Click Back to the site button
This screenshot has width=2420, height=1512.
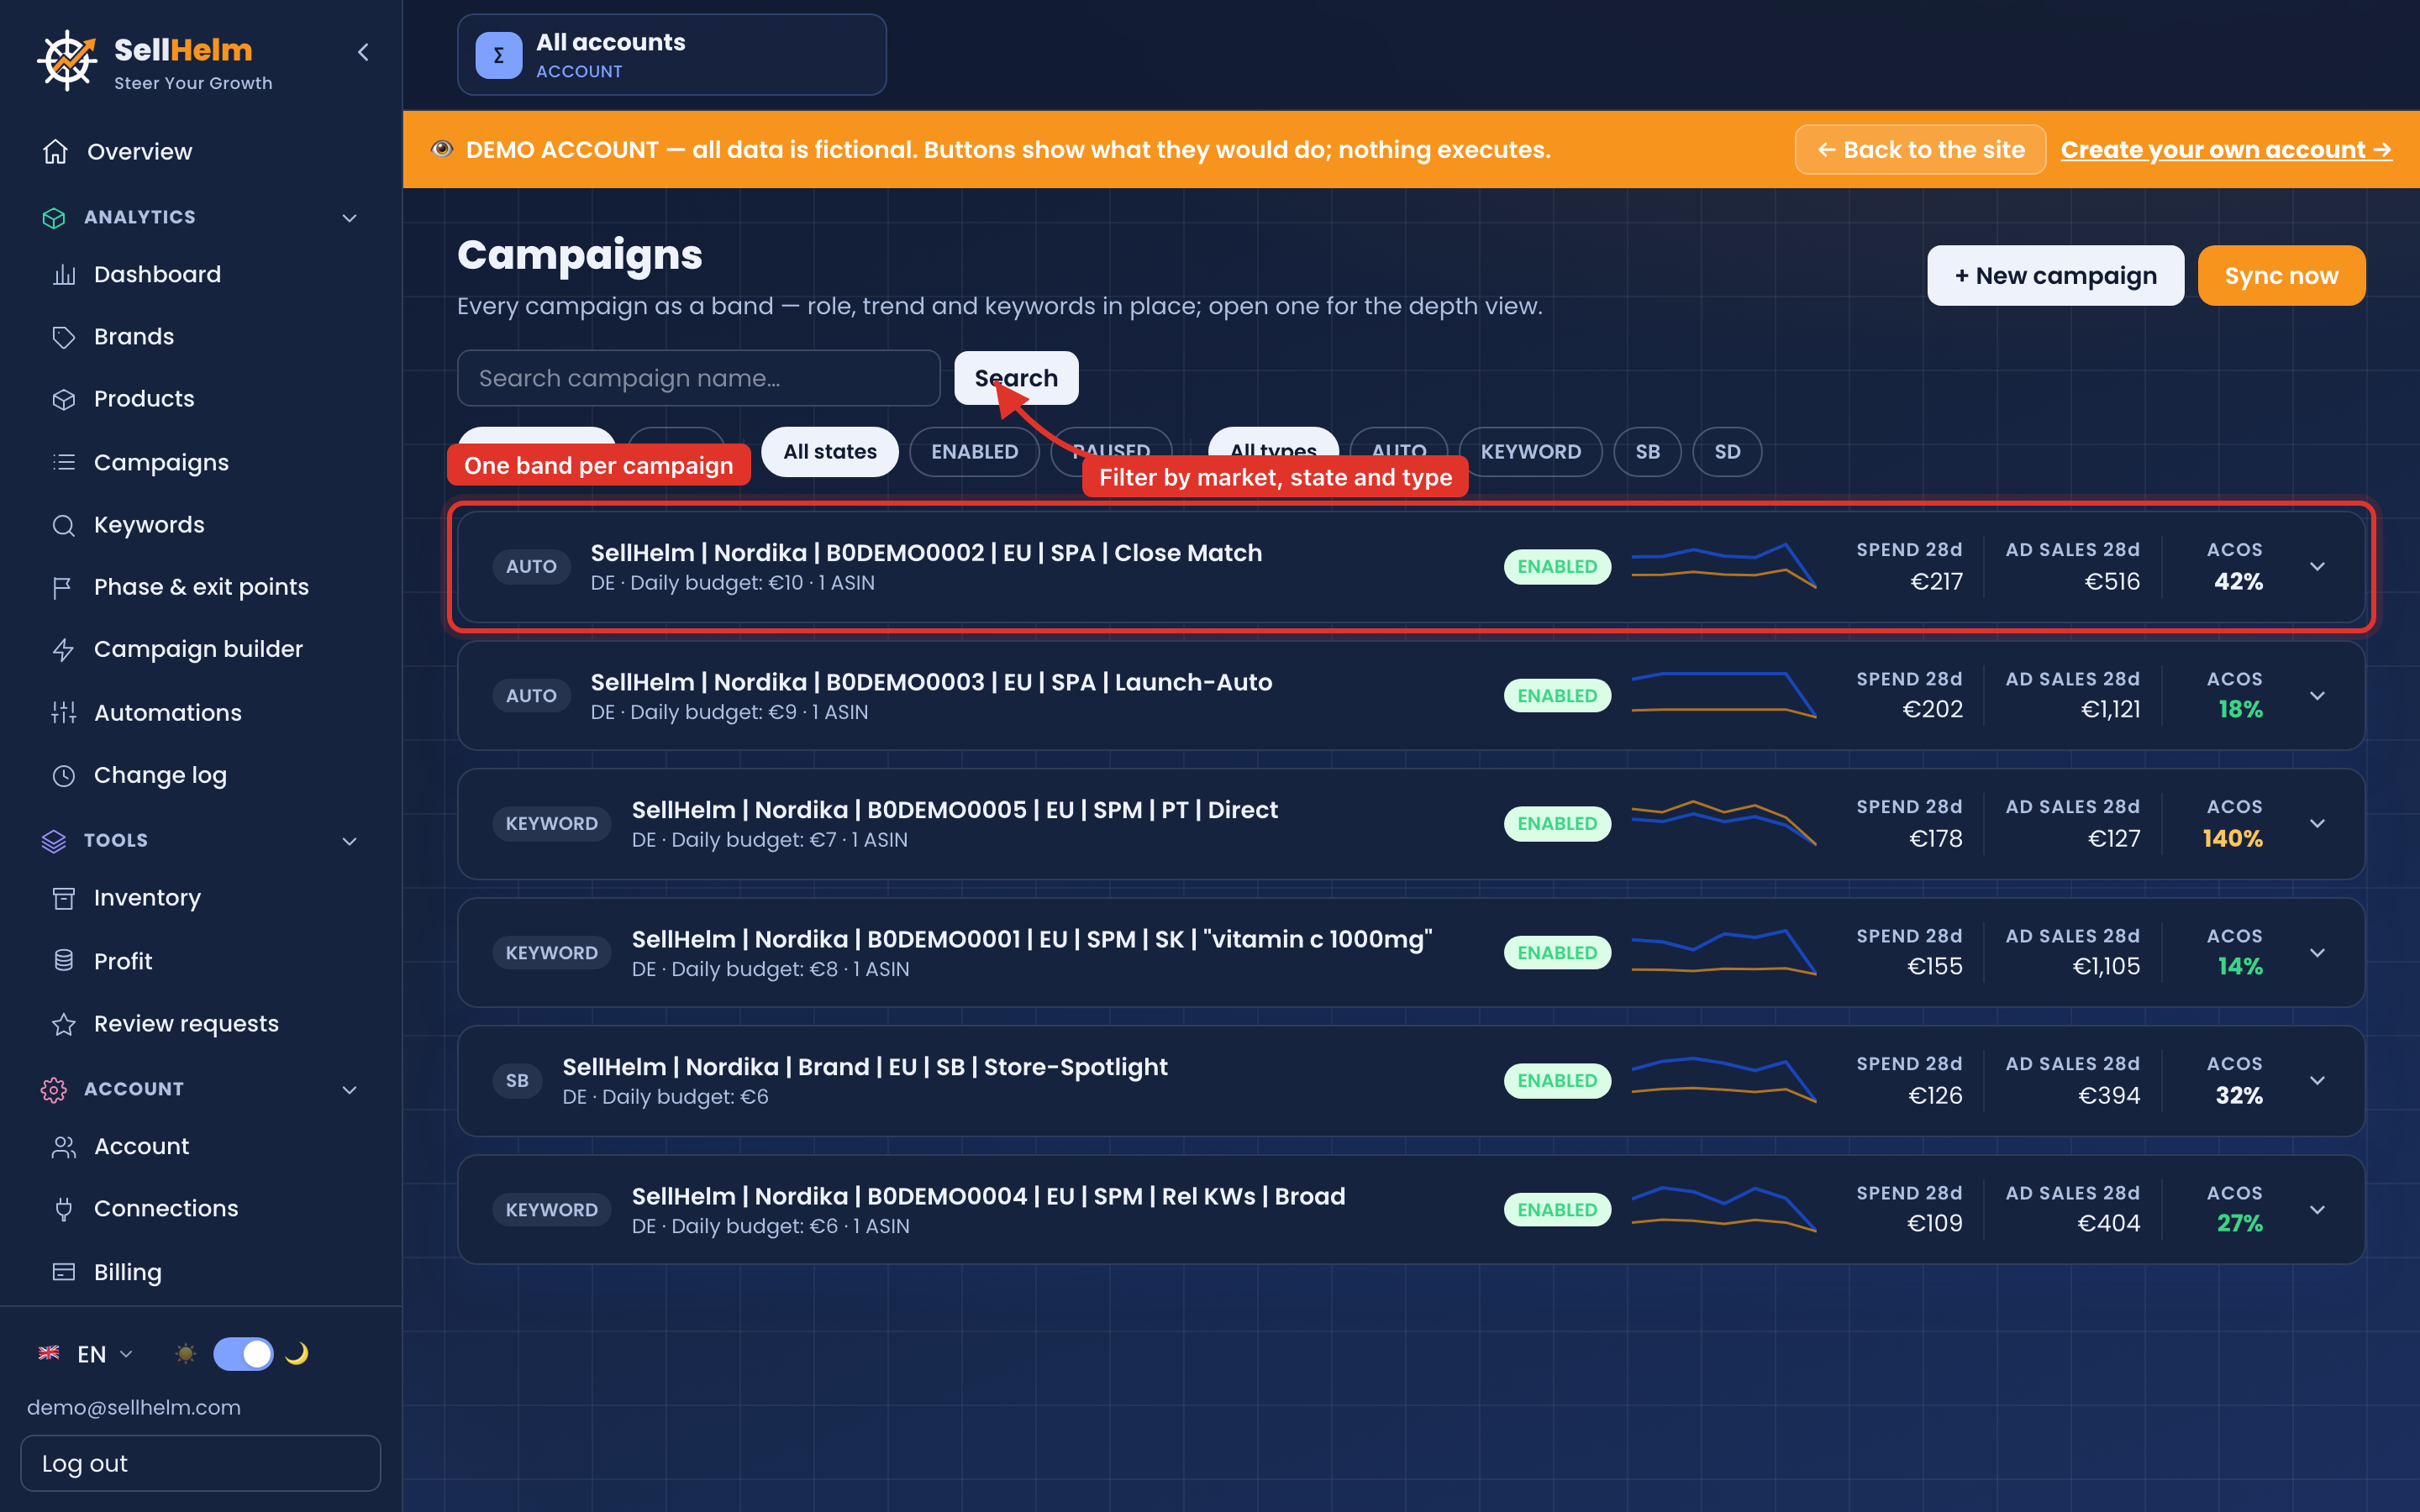tap(1920, 149)
